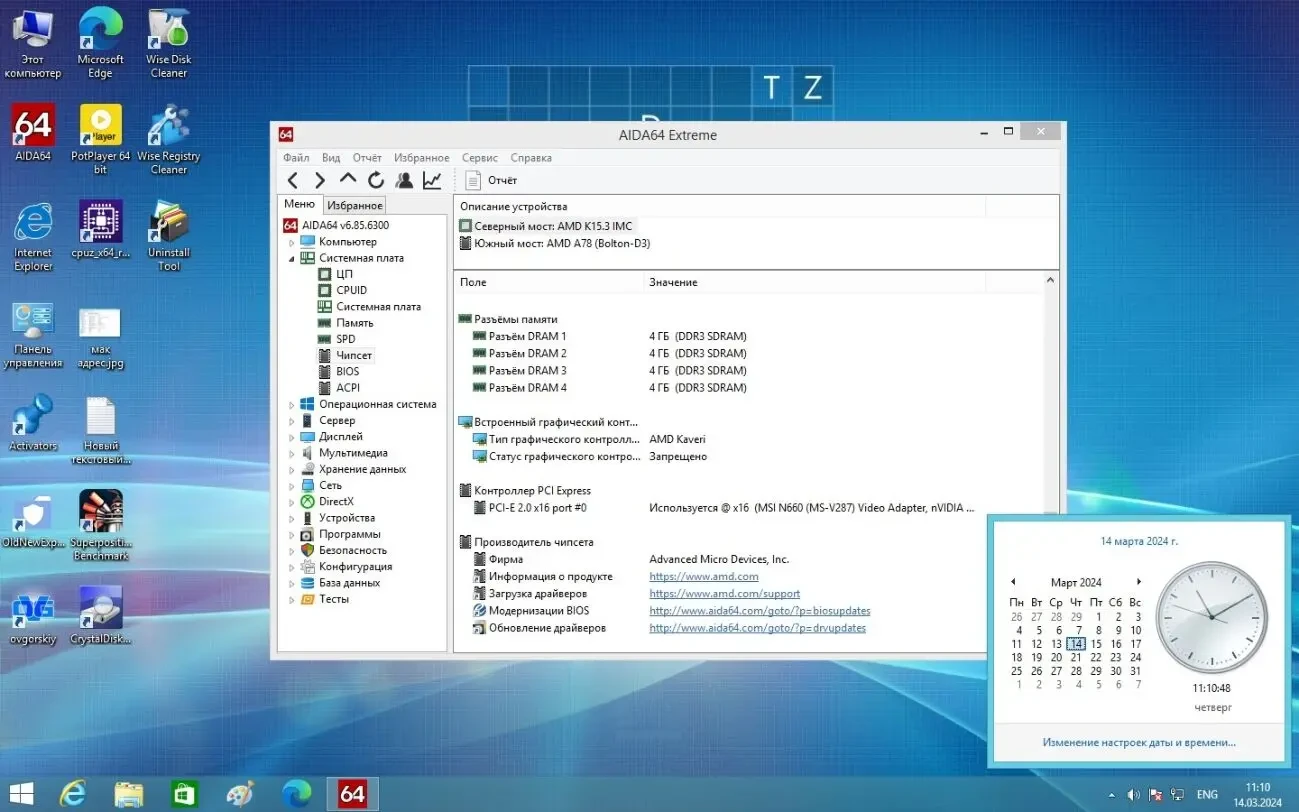Open the Сервис menu

pos(479,157)
